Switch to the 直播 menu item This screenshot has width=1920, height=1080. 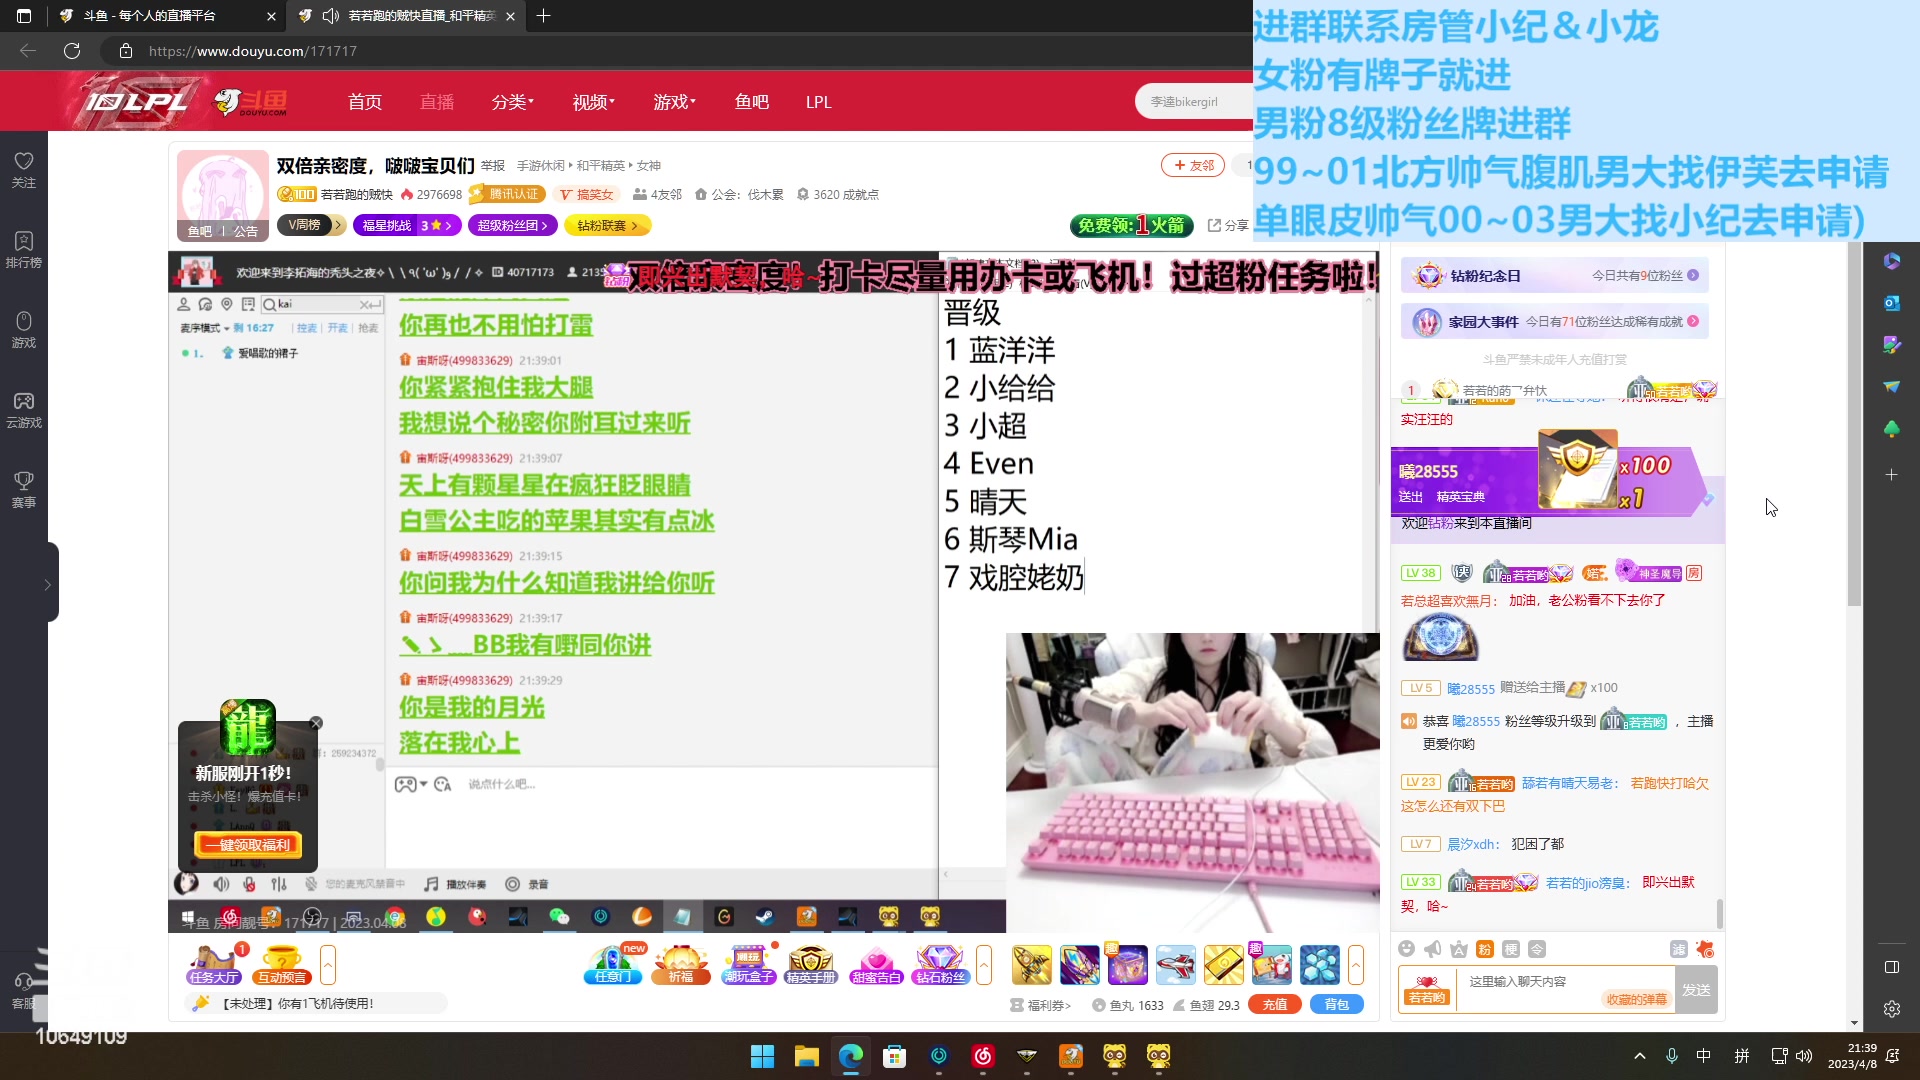coord(437,101)
